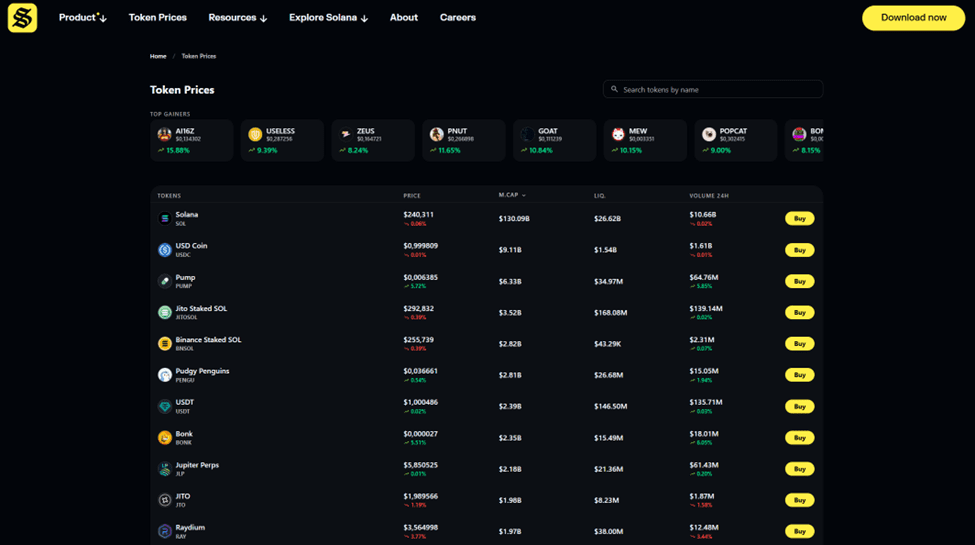Click Pump's $34.97M liquidity value
This screenshot has width=975, height=545.
click(608, 282)
